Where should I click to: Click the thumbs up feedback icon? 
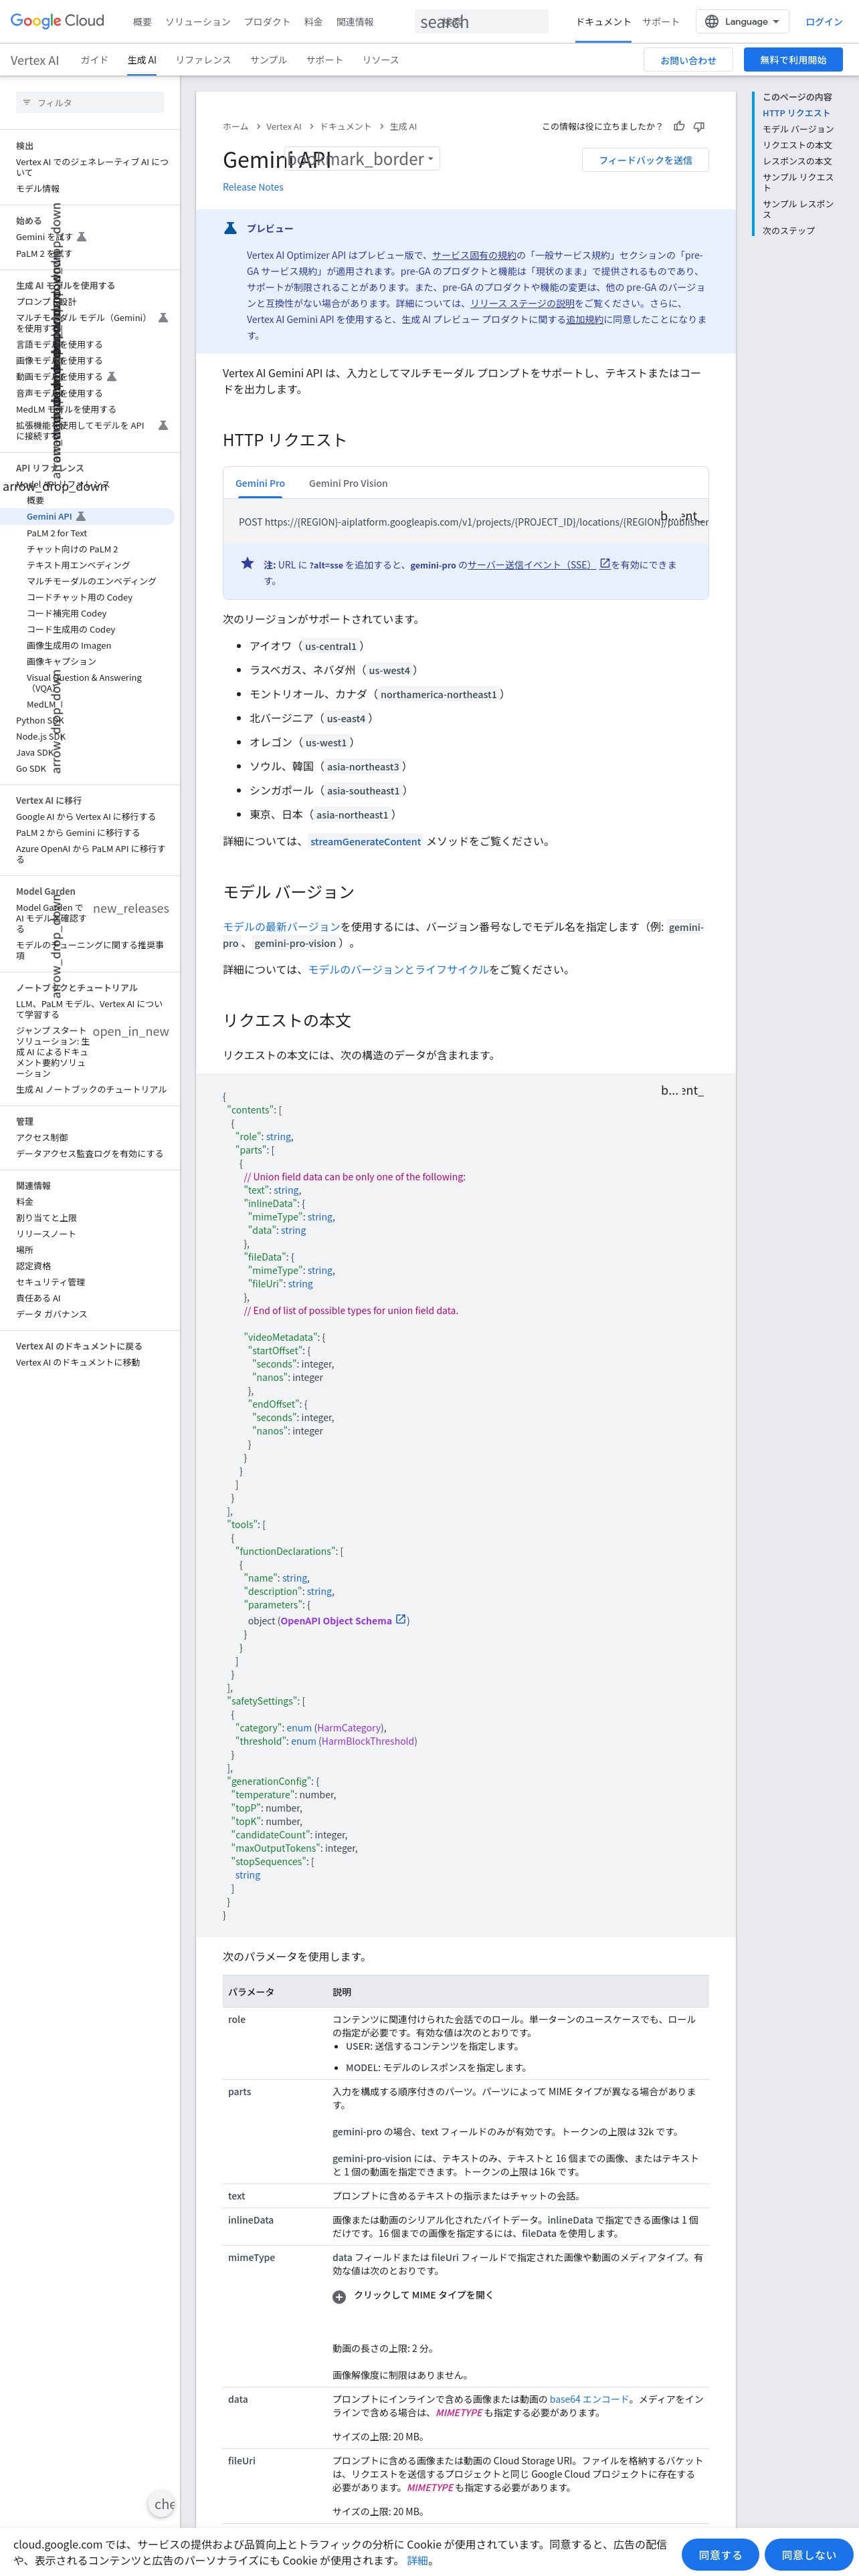point(680,126)
